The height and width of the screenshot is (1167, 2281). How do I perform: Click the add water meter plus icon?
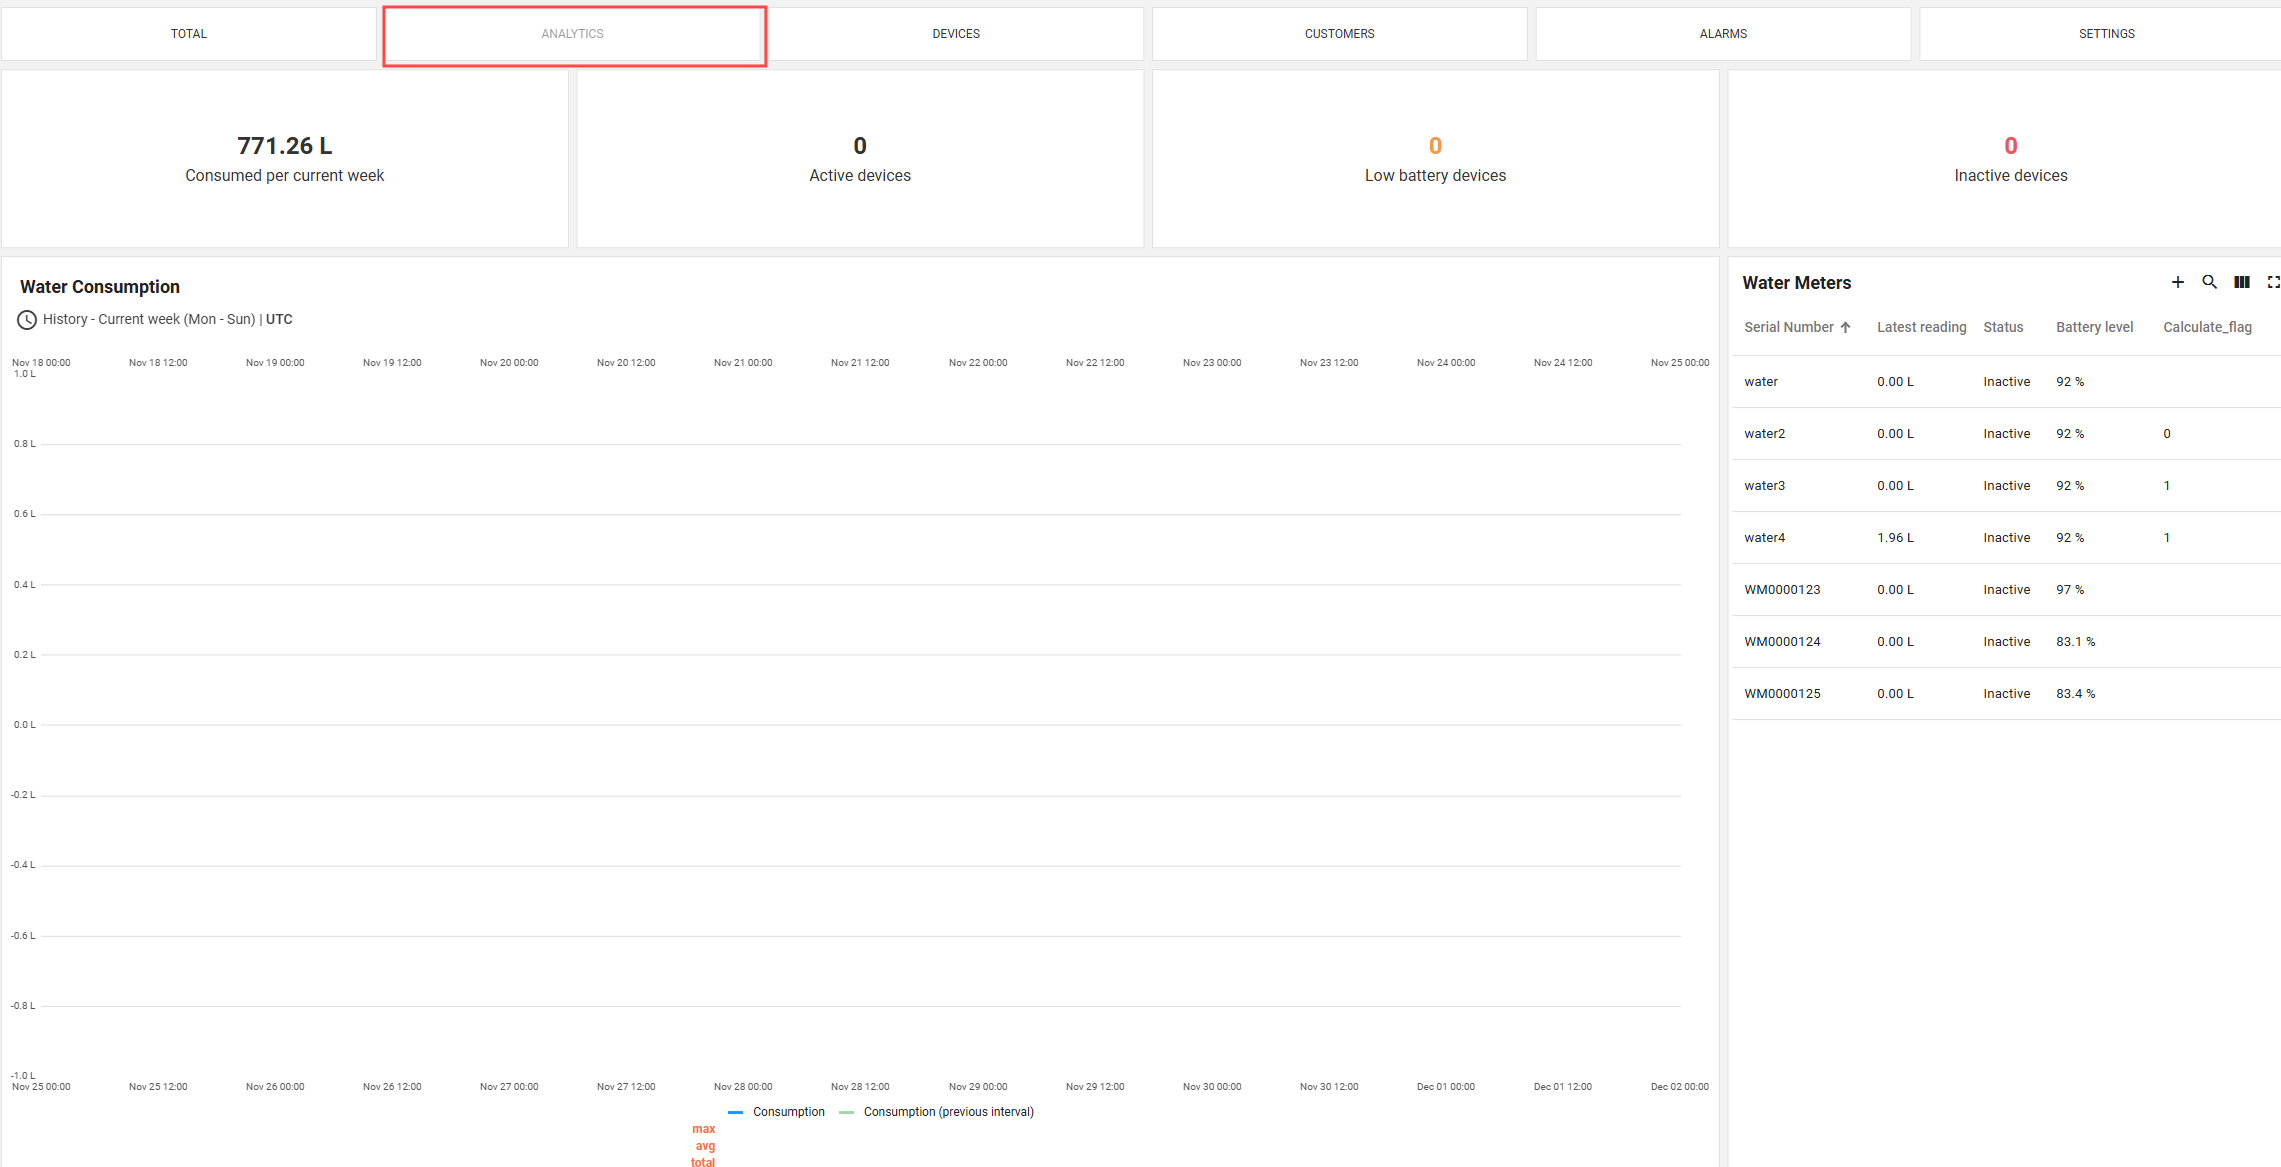coord(2177,283)
